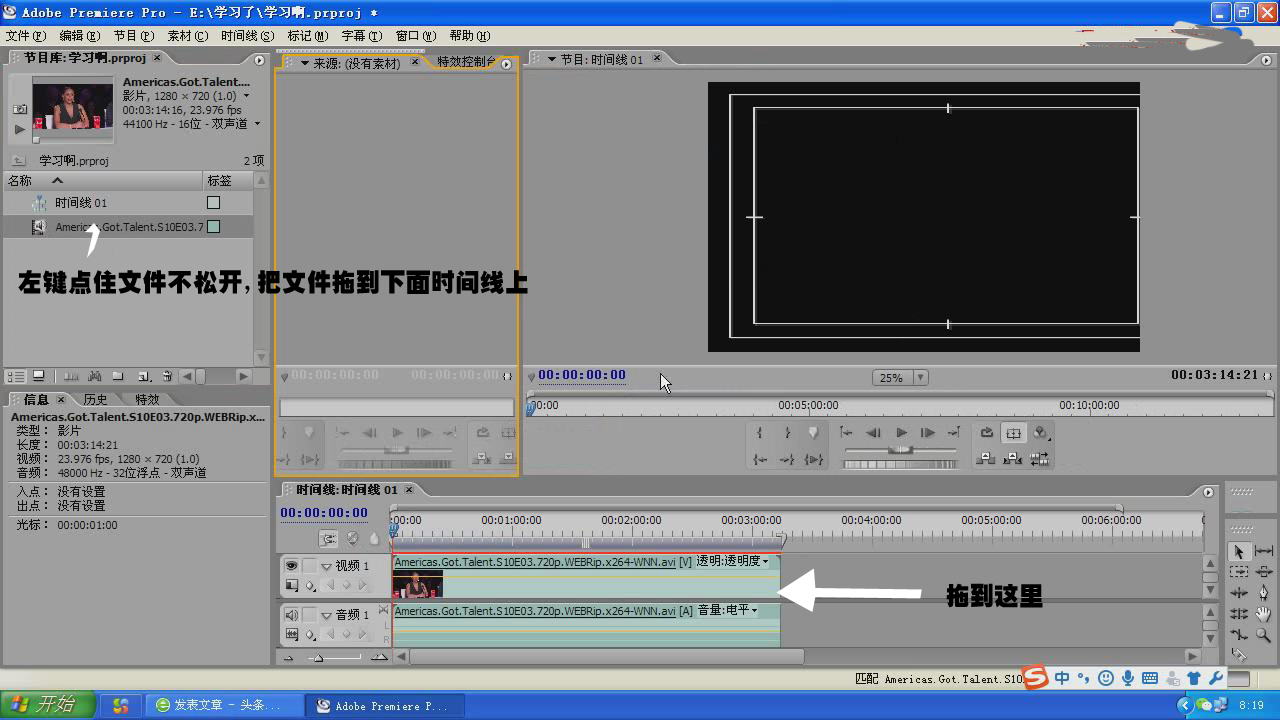This screenshot has height=720, width=1280.
Task: Open program monitor sequence dropdown arrow
Action: pyautogui.click(x=551, y=59)
